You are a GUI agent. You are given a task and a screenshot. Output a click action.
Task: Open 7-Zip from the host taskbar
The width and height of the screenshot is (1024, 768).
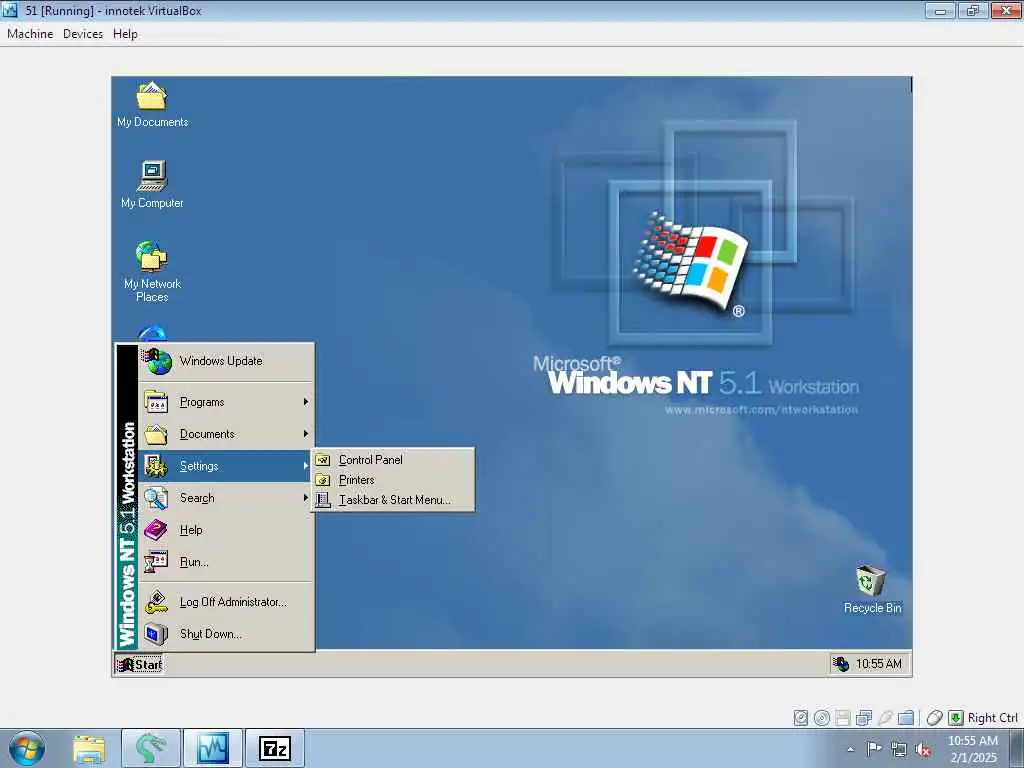pyautogui.click(x=274, y=748)
